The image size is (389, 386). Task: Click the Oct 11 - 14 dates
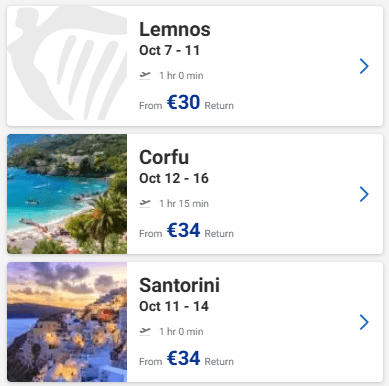tap(174, 307)
